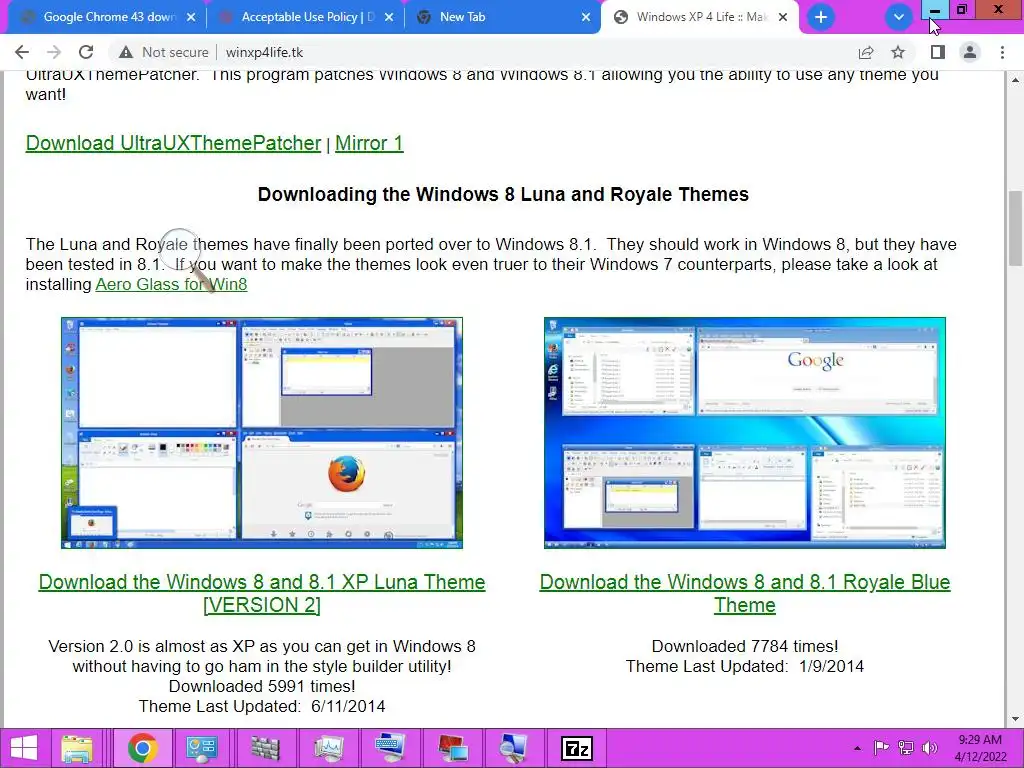Show hidden system tray icons
The image size is (1024, 768).
pos(857,748)
